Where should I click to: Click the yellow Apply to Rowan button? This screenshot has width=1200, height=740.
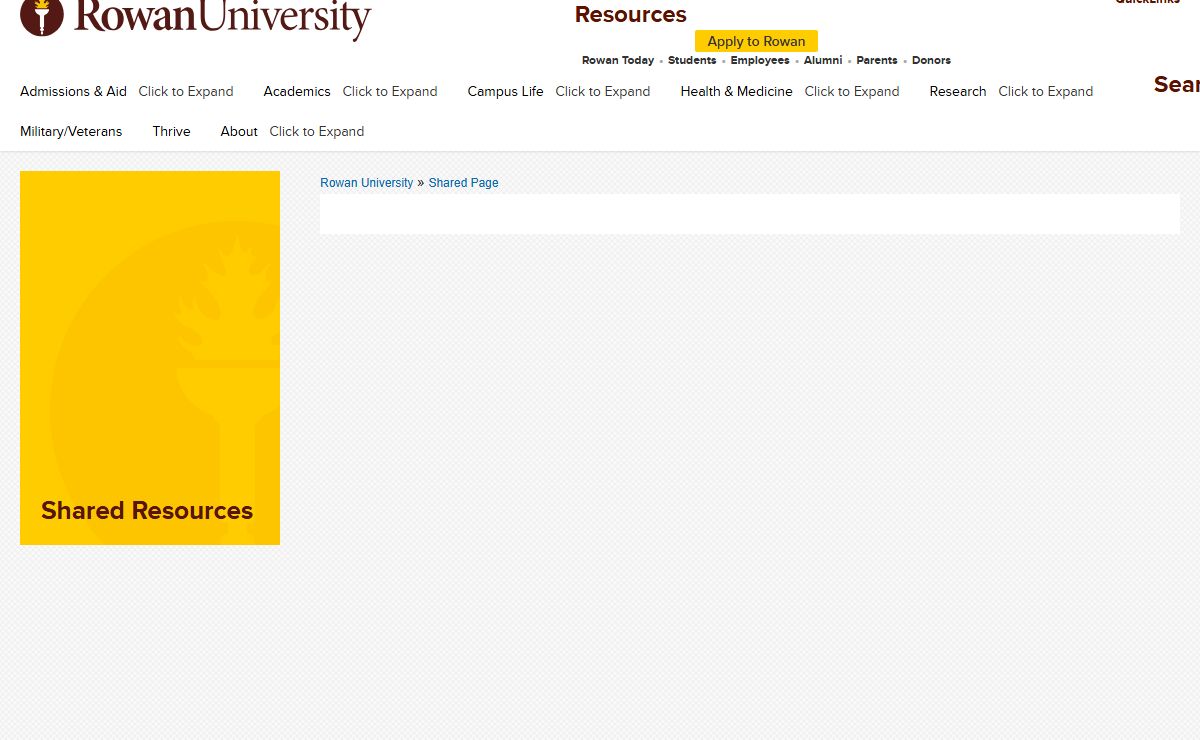point(756,41)
